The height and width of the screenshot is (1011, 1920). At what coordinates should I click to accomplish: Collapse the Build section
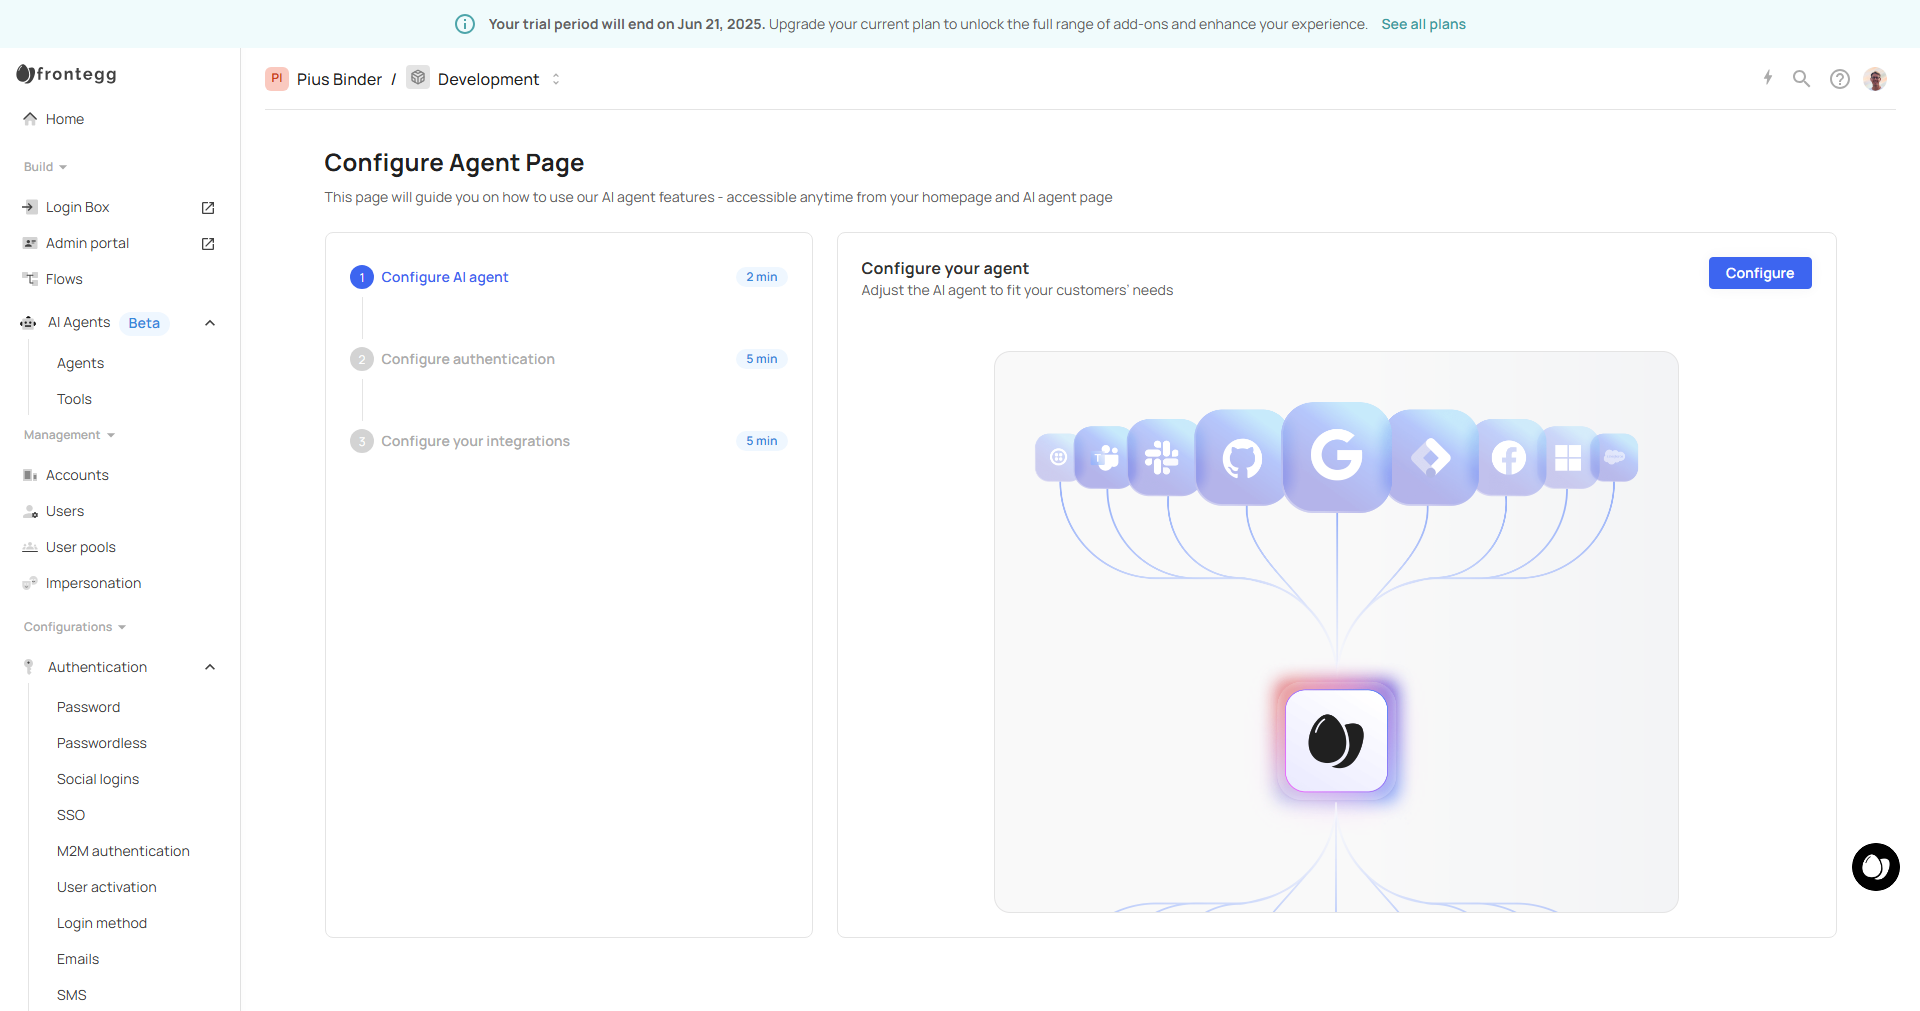pos(45,167)
